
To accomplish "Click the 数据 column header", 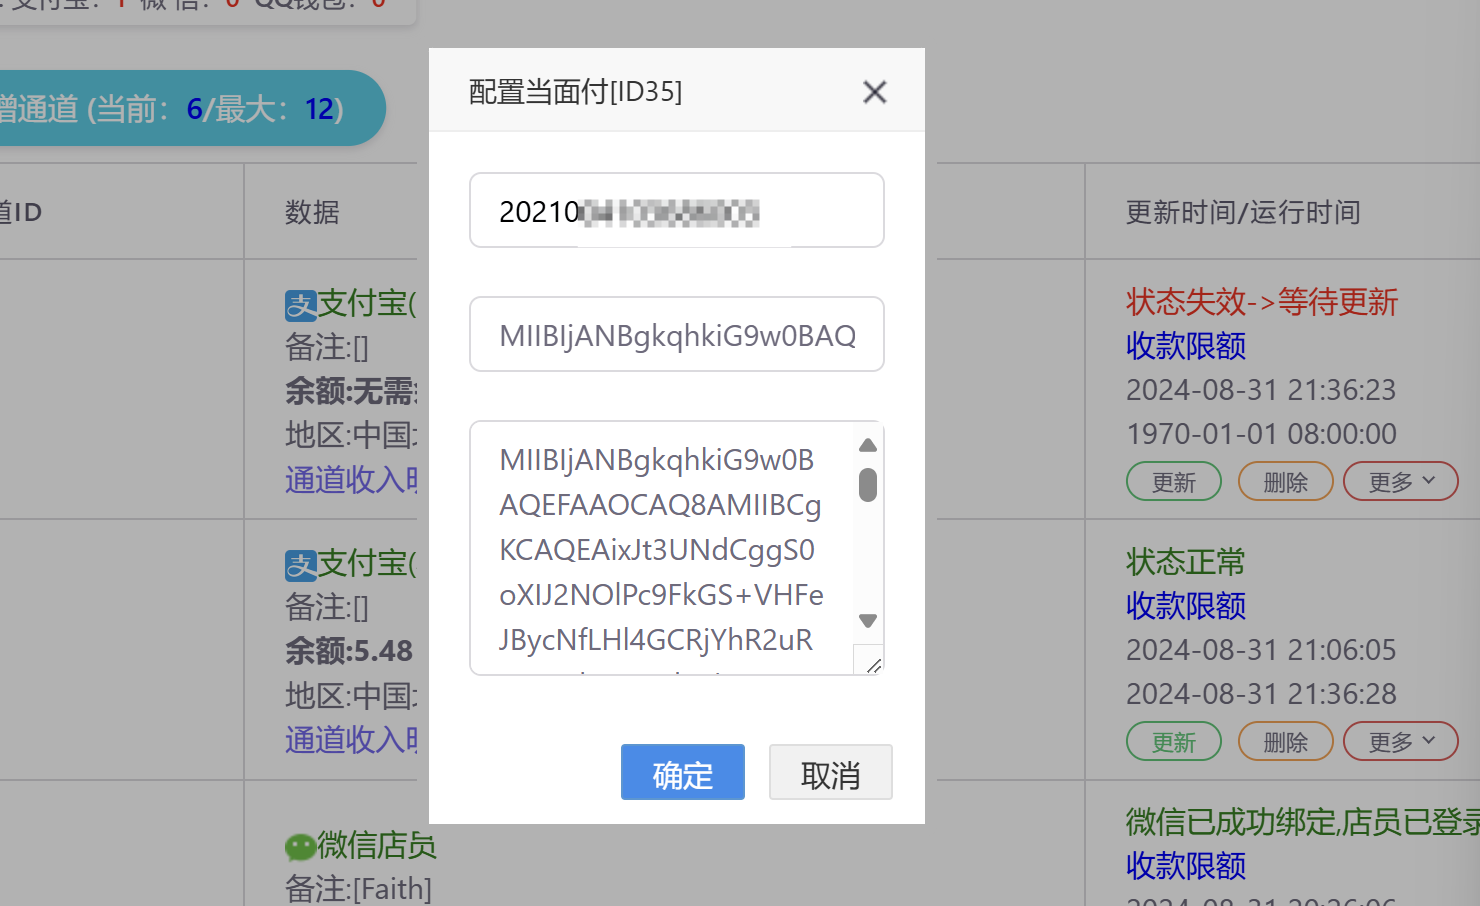I will 312,212.
